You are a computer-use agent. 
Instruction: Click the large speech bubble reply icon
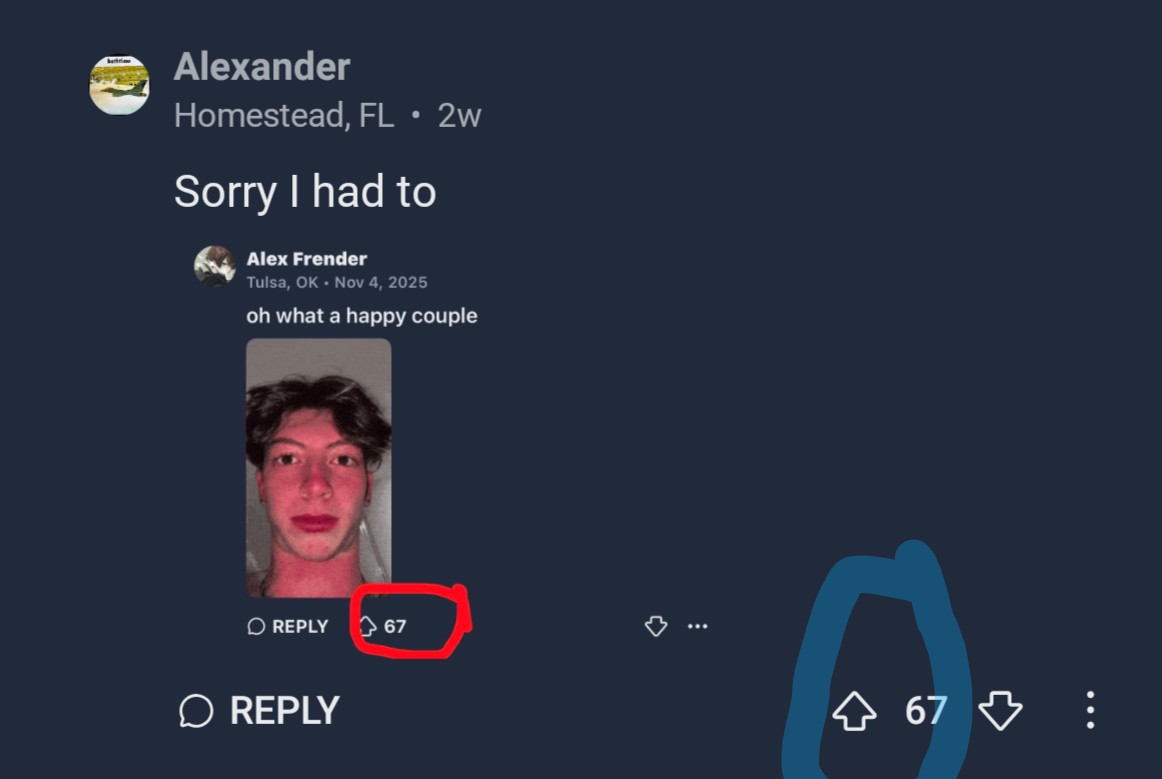196,711
